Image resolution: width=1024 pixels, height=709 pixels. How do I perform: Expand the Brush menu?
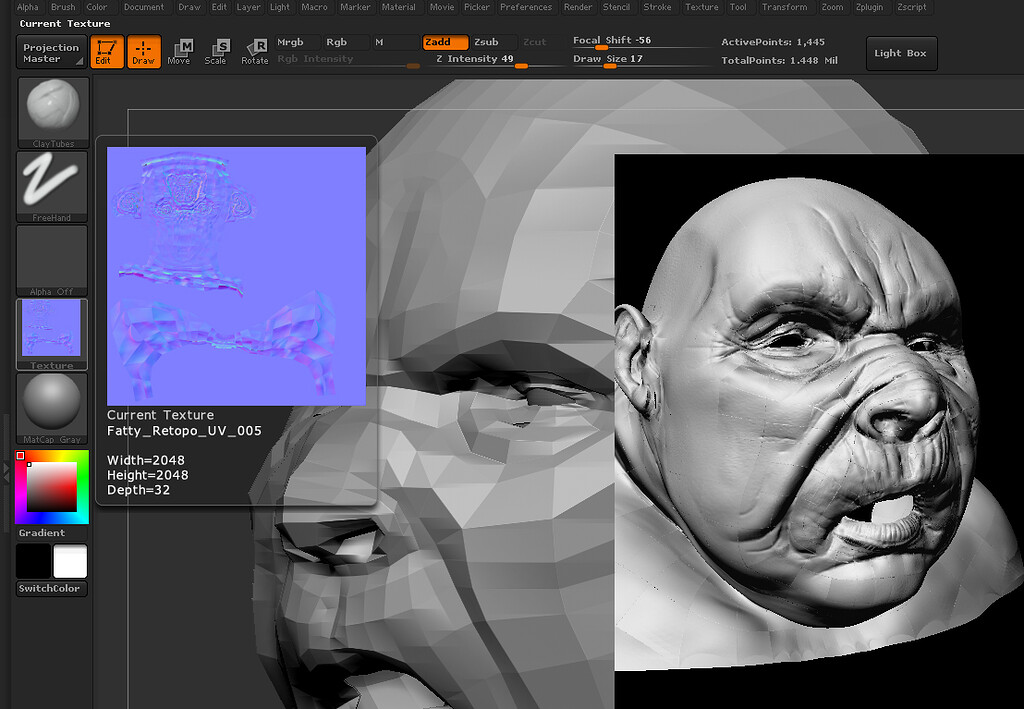[63, 7]
